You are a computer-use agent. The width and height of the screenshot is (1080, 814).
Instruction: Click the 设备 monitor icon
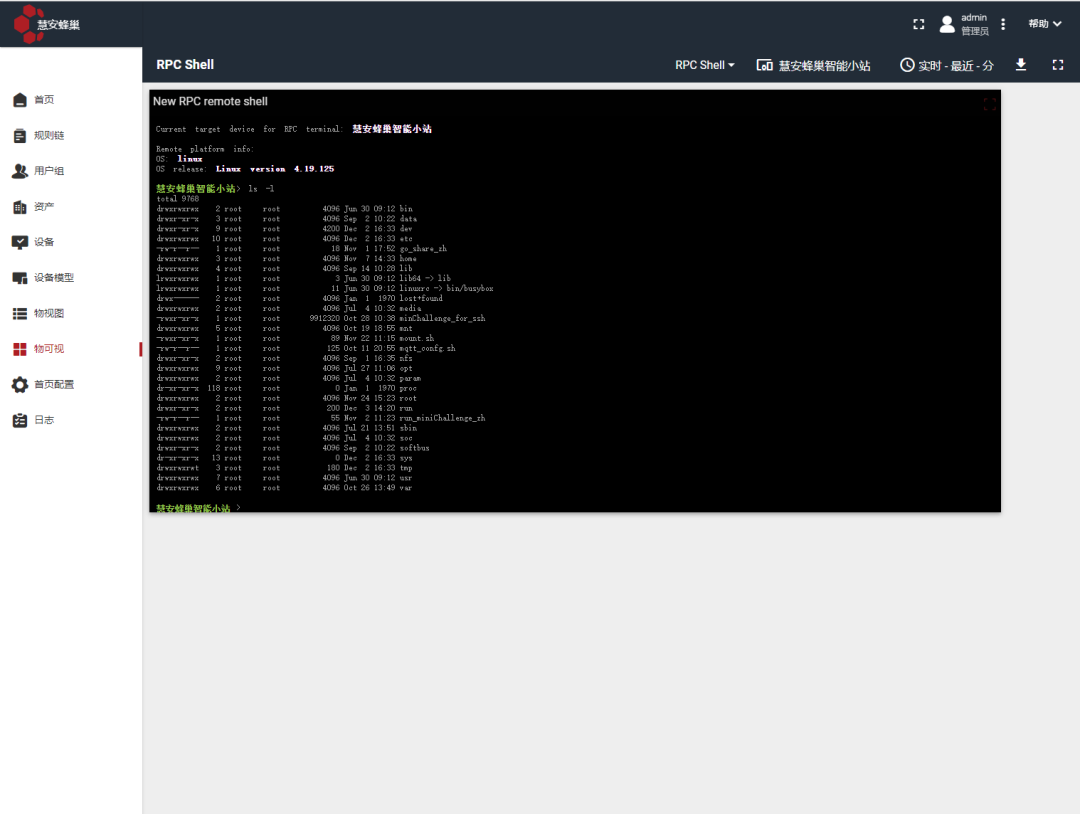(19, 242)
